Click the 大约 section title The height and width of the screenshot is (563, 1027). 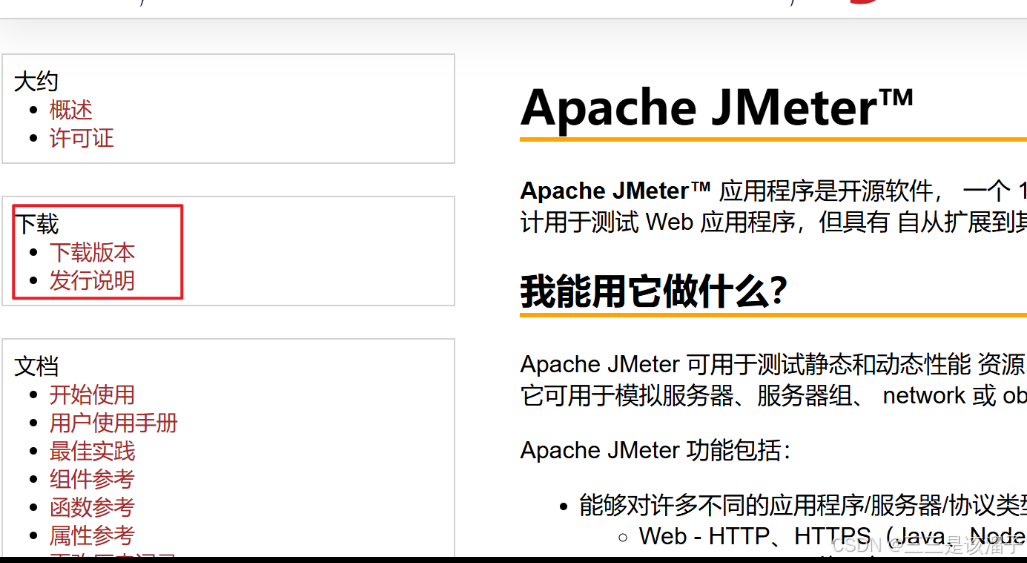click(36, 82)
